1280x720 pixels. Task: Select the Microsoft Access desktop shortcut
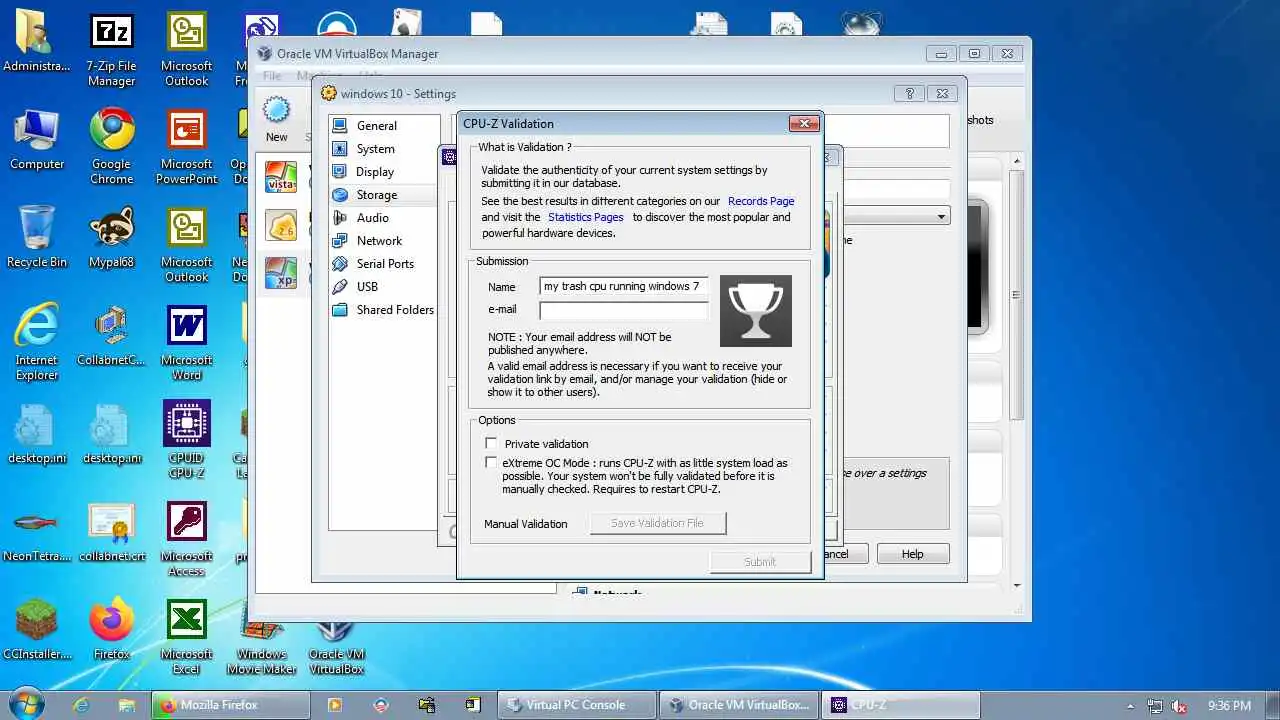coord(187,538)
